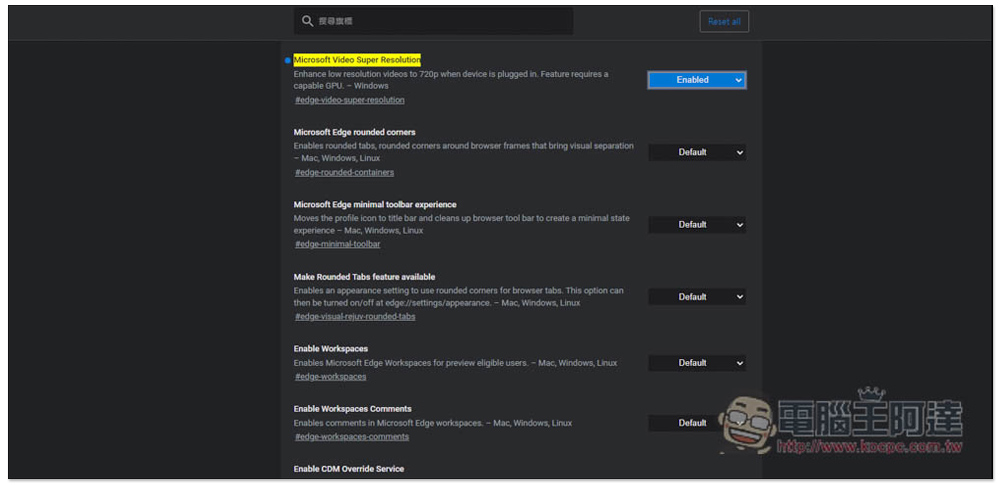Expand the Rounded Tabs feature dropdown

click(x=696, y=297)
